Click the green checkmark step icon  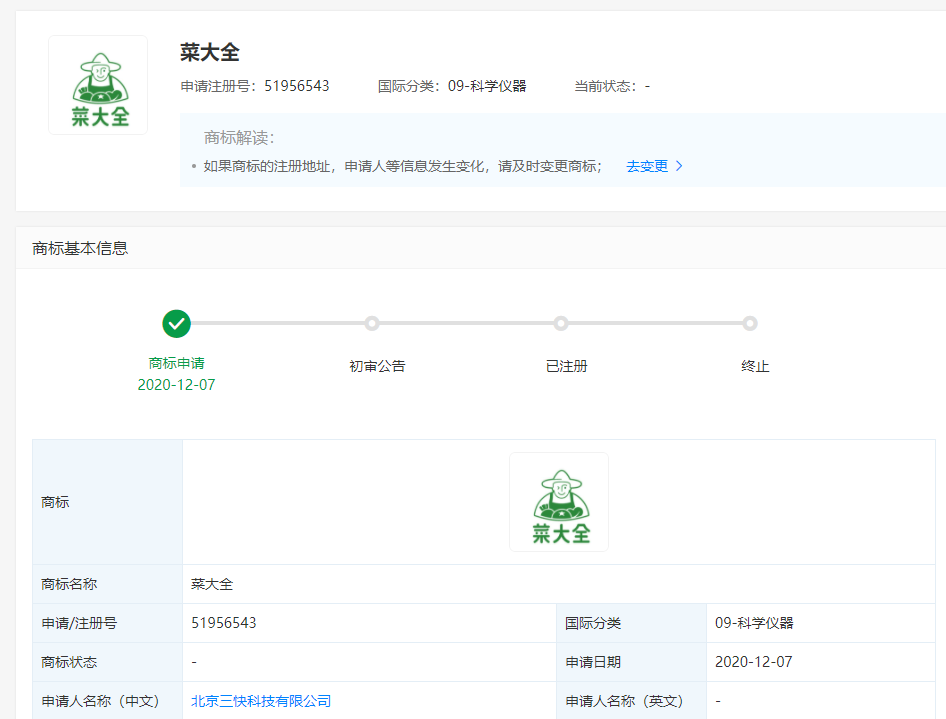pos(176,323)
